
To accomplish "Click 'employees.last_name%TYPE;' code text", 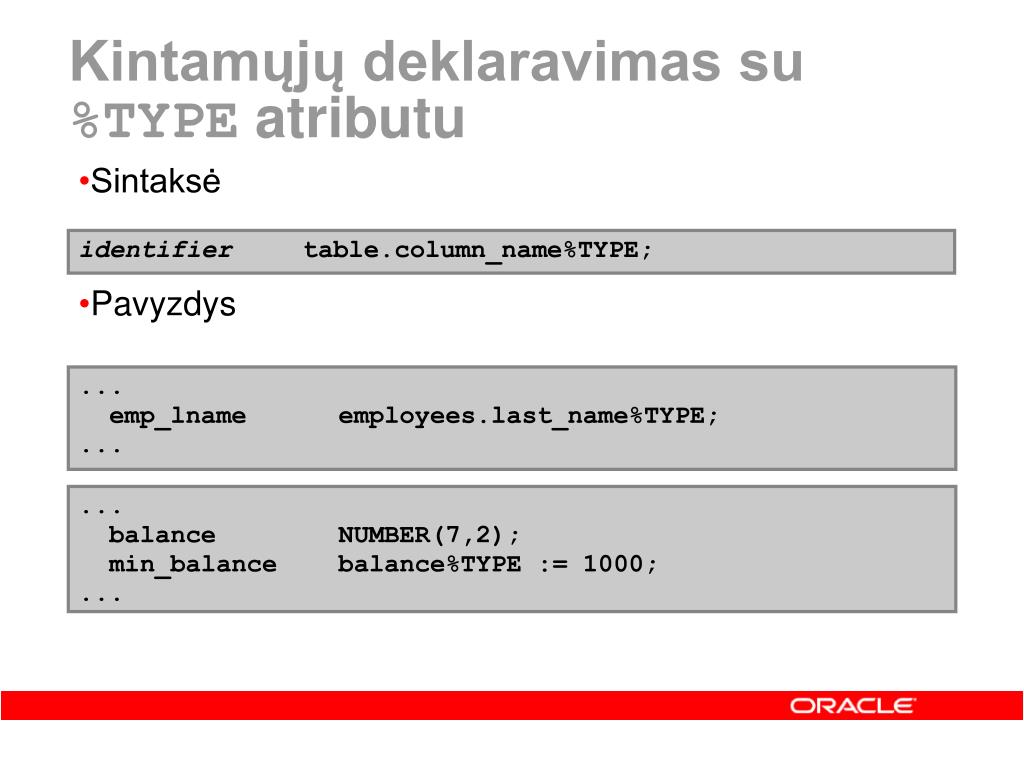I will 528,416.
